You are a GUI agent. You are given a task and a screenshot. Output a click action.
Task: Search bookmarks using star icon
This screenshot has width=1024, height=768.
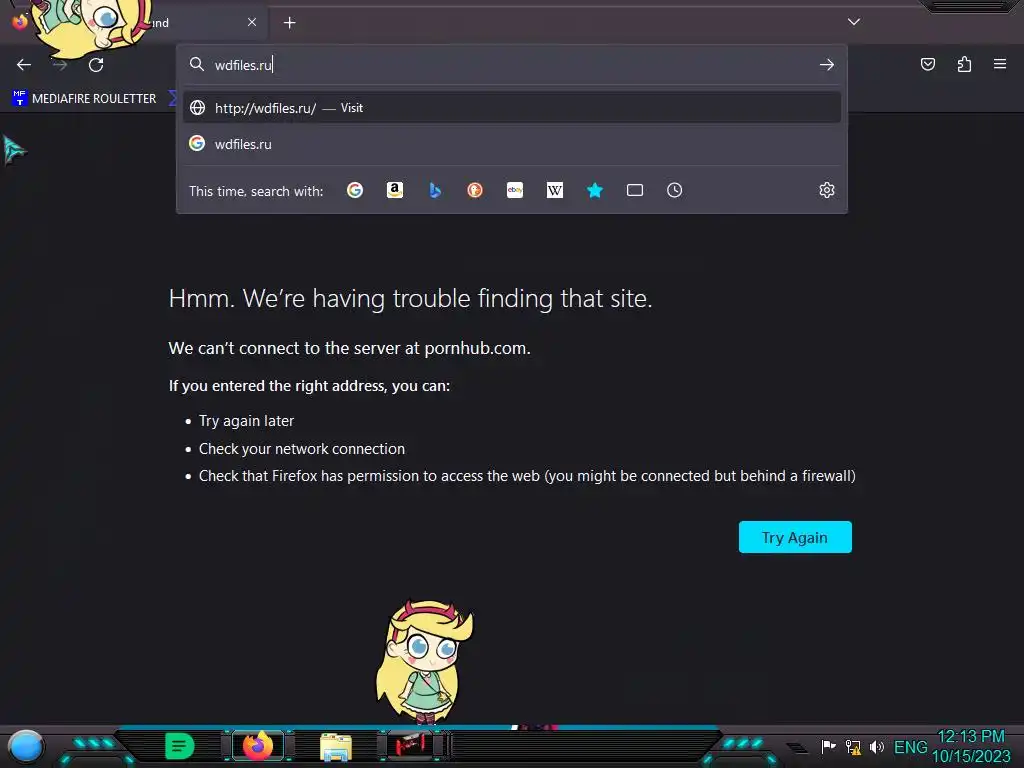pyautogui.click(x=594, y=190)
